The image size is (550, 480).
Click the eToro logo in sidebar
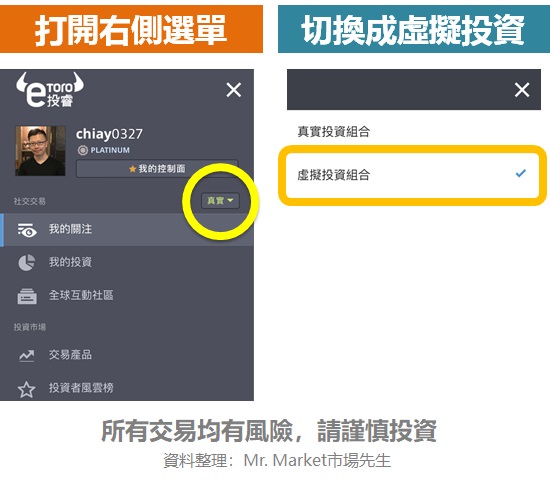pos(50,90)
